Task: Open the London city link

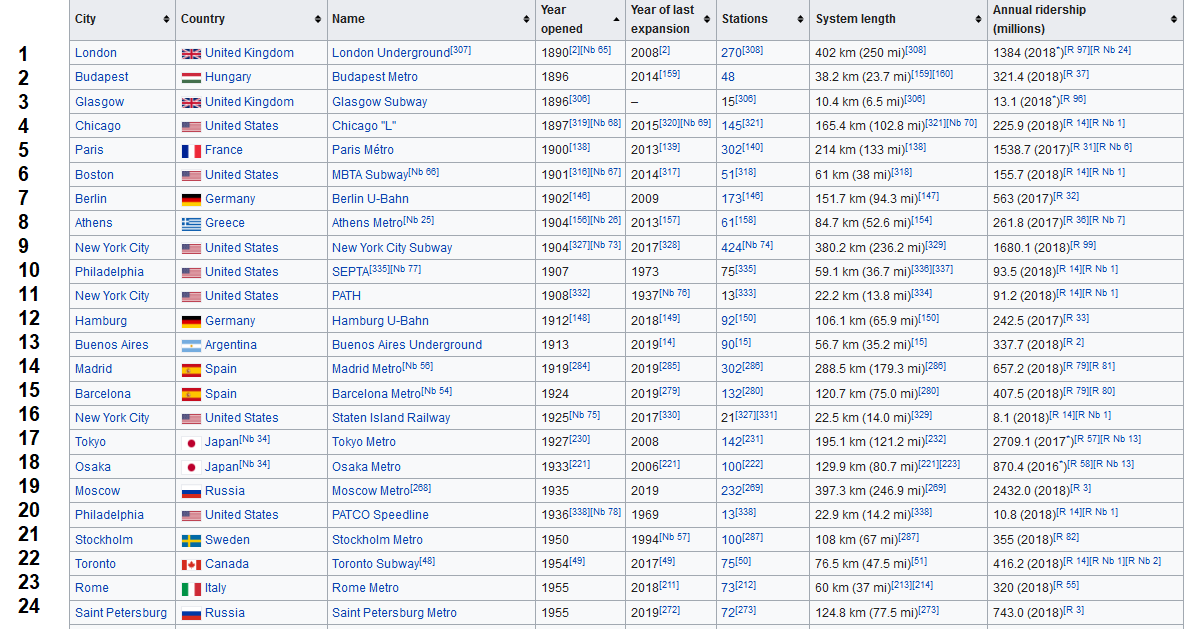Action: 96,53
